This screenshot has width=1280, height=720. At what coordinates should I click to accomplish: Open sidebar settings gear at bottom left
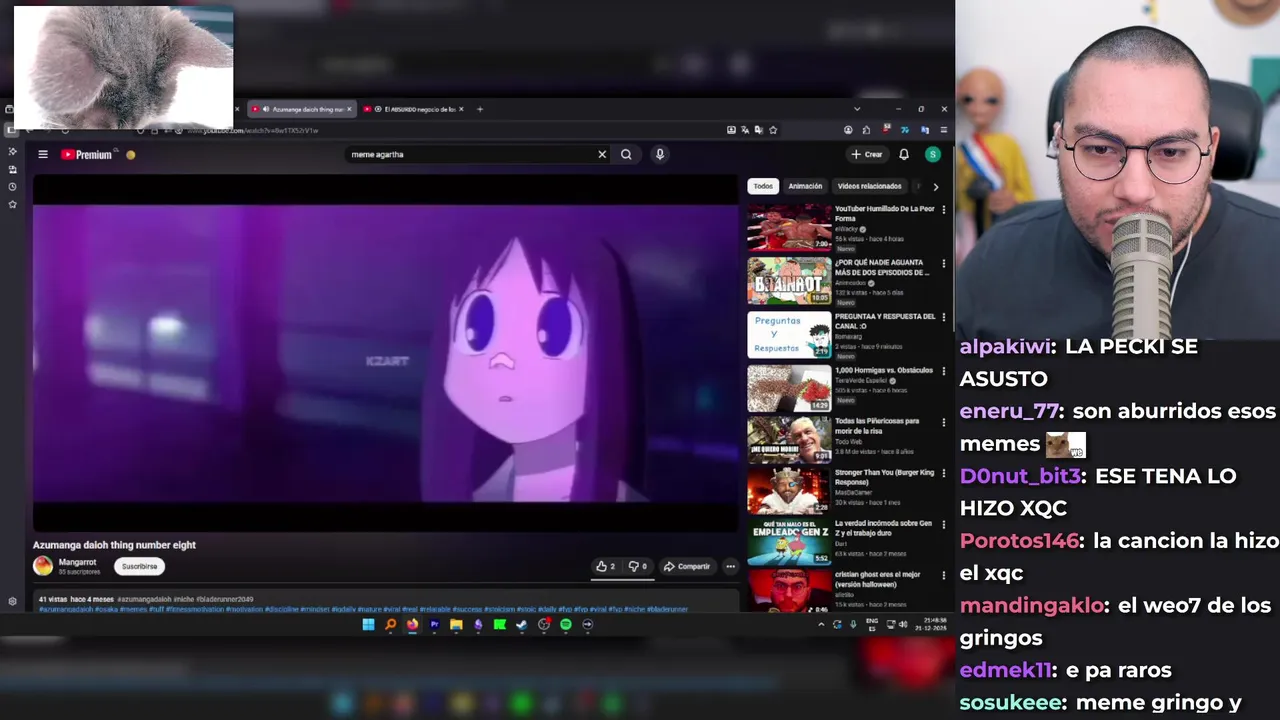coord(12,602)
